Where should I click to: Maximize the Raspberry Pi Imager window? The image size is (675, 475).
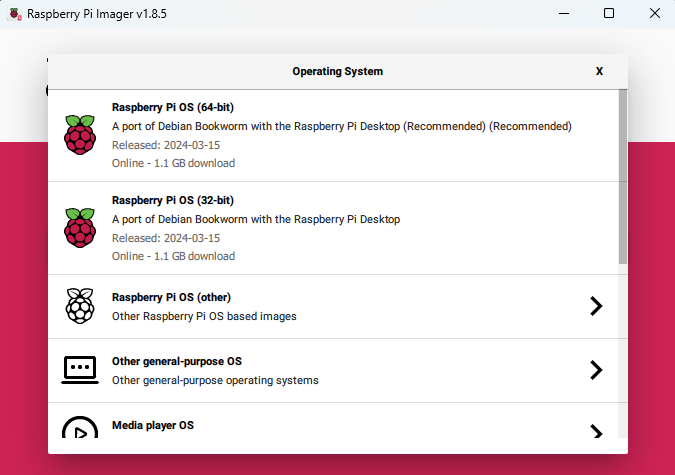tap(609, 13)
